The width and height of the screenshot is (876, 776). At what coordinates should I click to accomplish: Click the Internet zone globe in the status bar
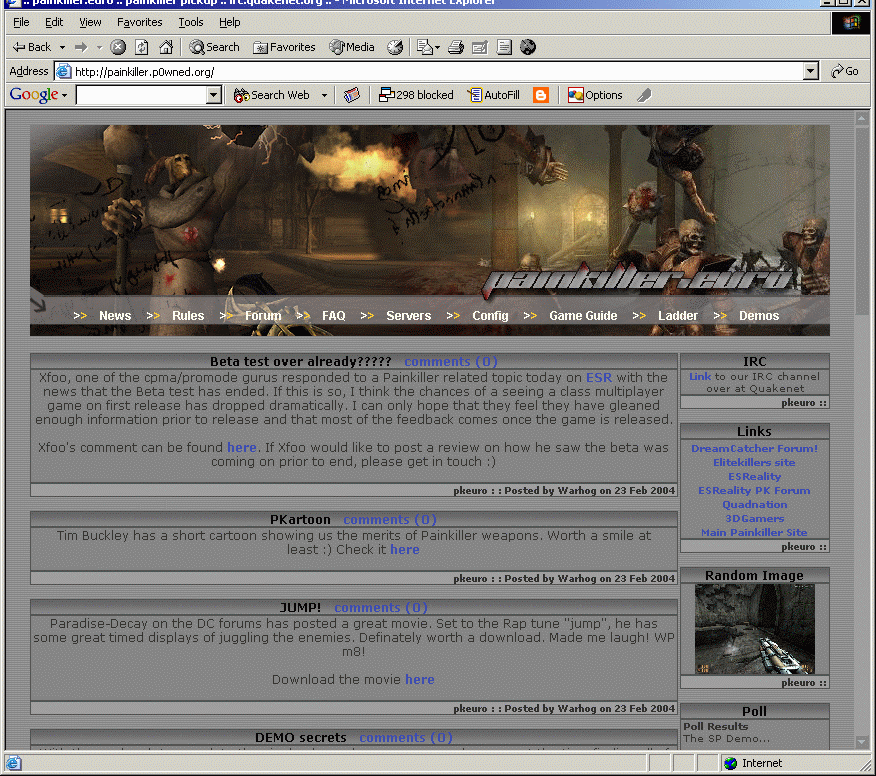[x=730, y=763]
